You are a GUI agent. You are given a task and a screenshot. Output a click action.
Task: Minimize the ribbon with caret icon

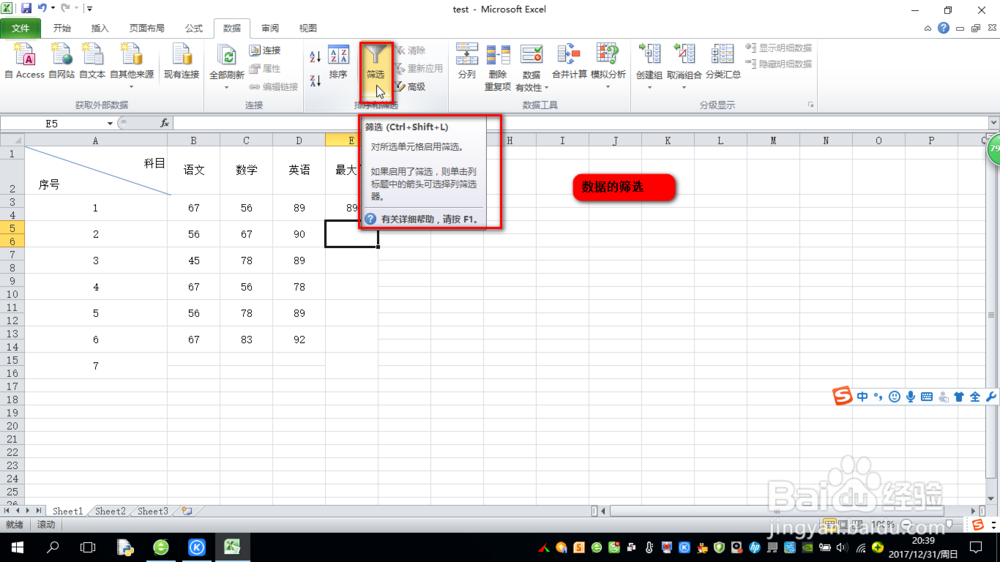[x=927, y=28]
